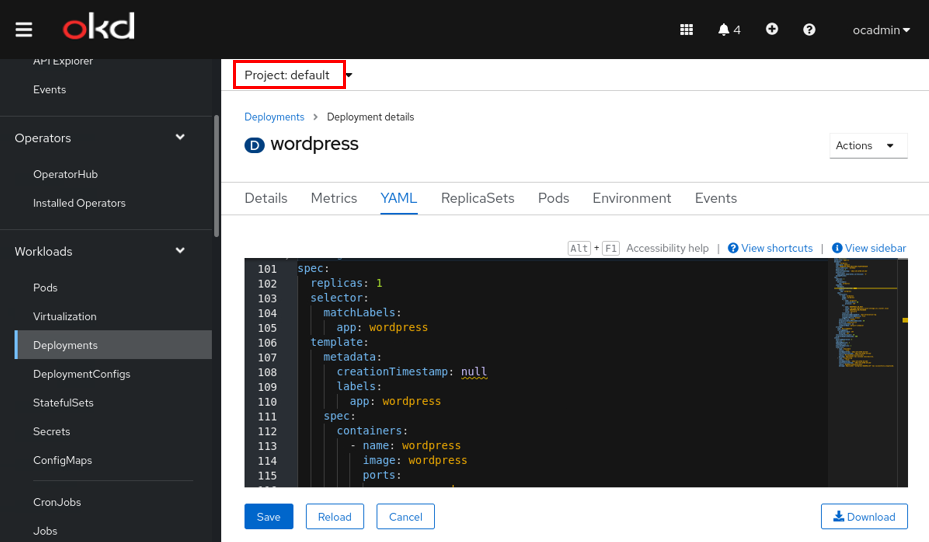Click 'creationTimestamp: null' on line 108

(x=412, y=372)
